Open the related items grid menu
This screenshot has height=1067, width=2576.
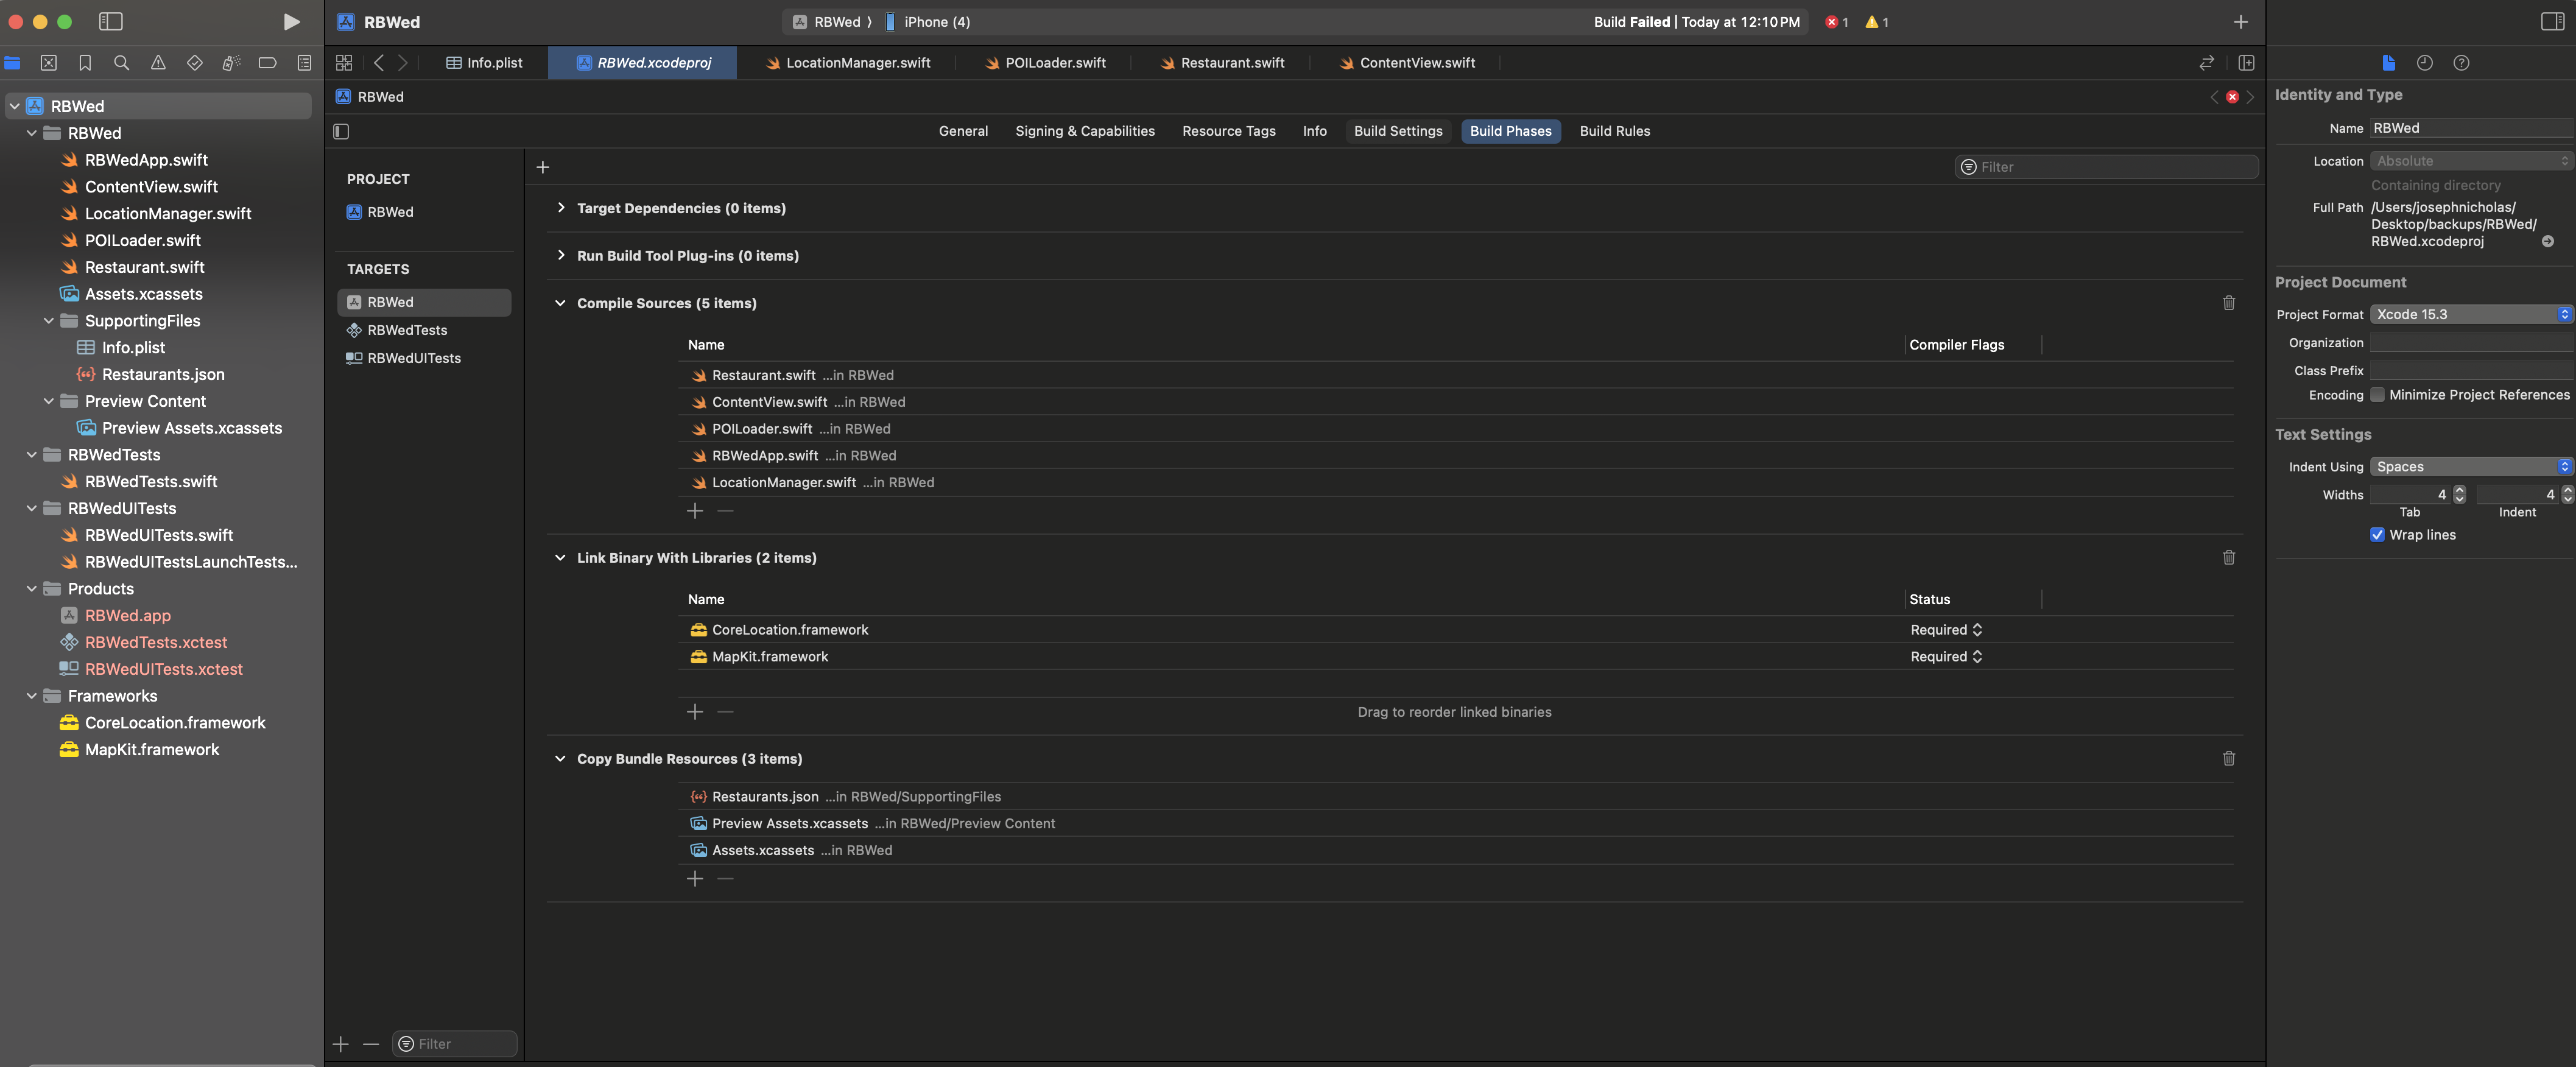click(344, 63)
